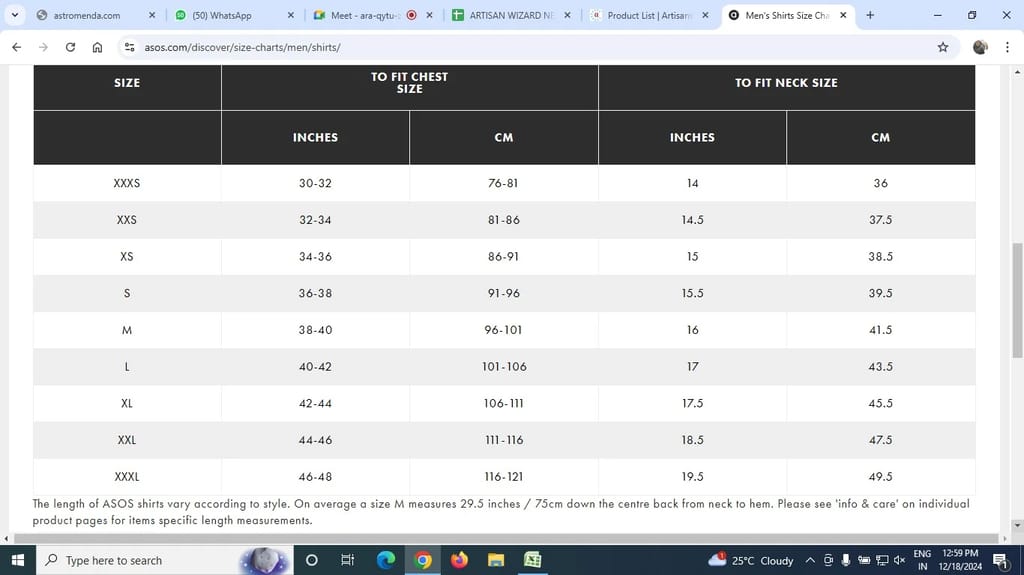Click the horizontal page scrollbar
Screen dimensions: 1024x575
tap(506, 538)
